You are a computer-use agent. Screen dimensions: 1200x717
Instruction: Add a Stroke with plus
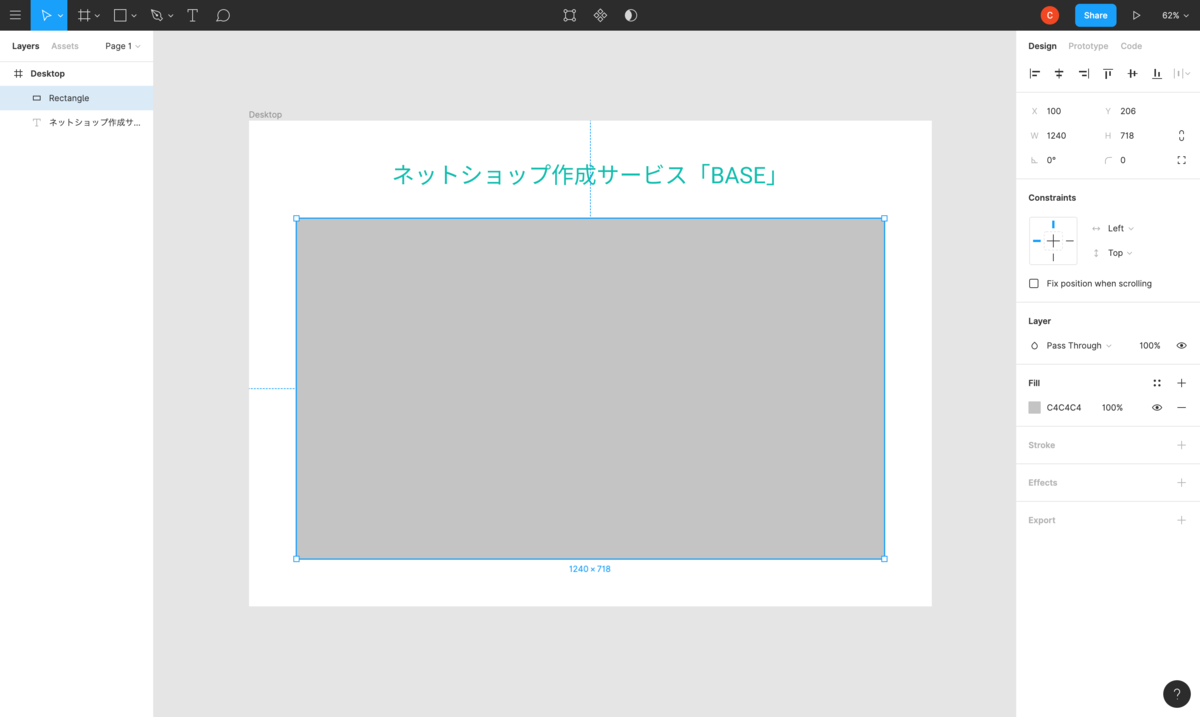(x=1181, y=445)
